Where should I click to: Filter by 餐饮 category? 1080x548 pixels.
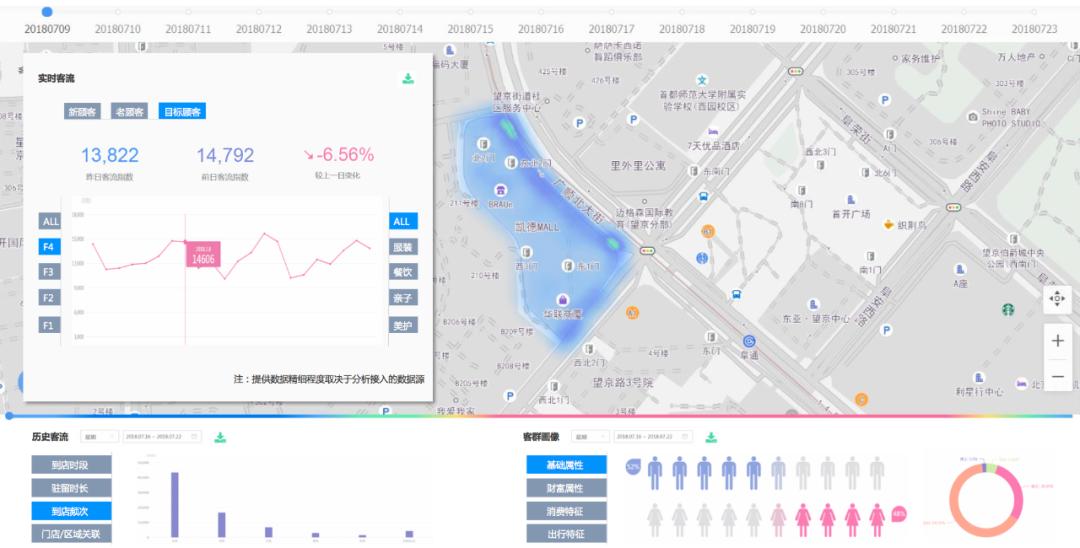click(403, 273)
